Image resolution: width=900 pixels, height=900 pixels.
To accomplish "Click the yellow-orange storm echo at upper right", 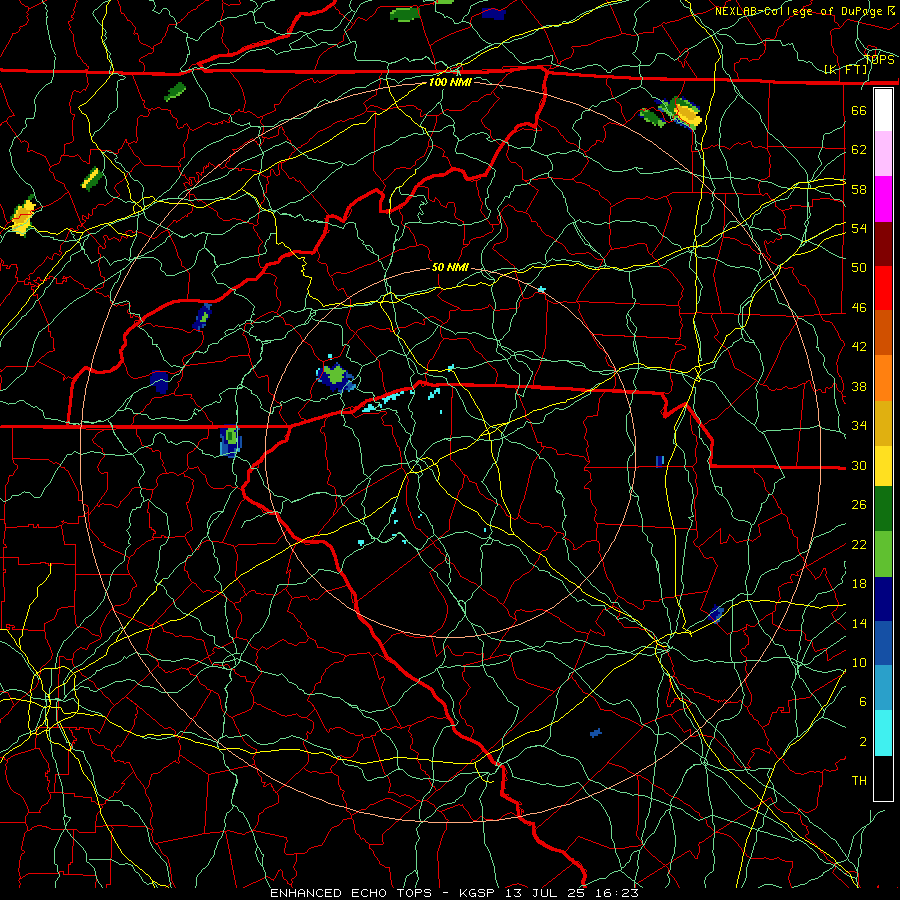I will (685, 112).
